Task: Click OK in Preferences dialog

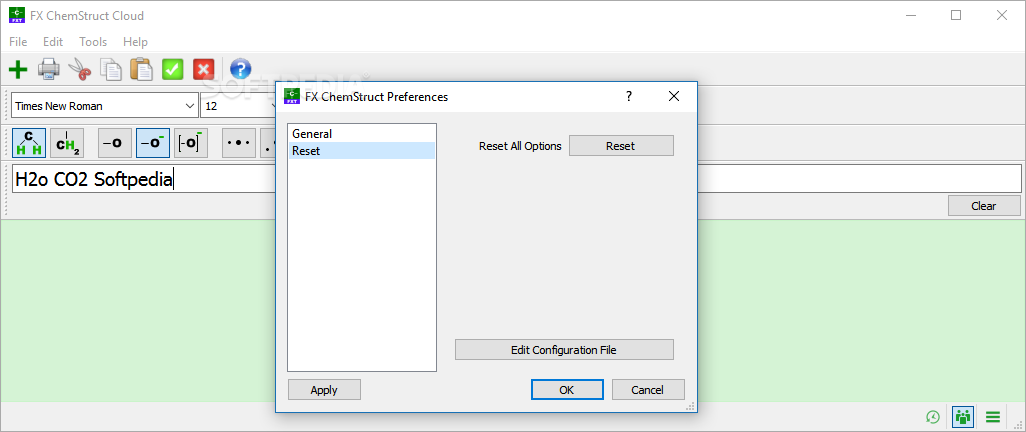Action: click(x=567, y=390)
